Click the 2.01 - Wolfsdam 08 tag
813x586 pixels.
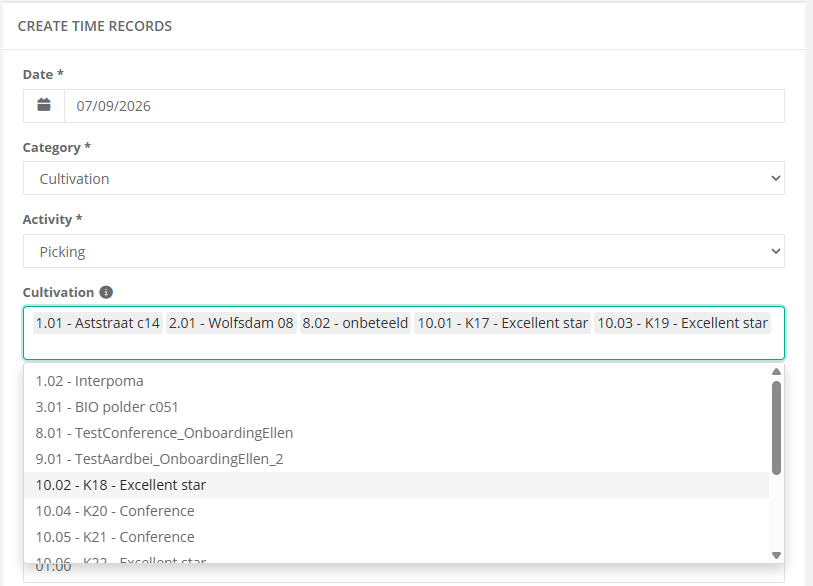click(x=231, y=323)
